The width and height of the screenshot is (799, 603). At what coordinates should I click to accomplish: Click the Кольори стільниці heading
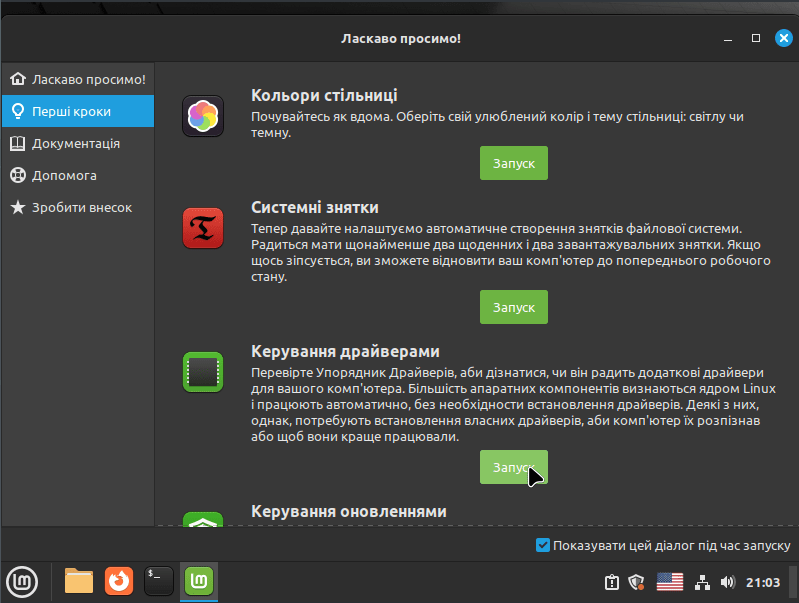(x=324, y=96)
